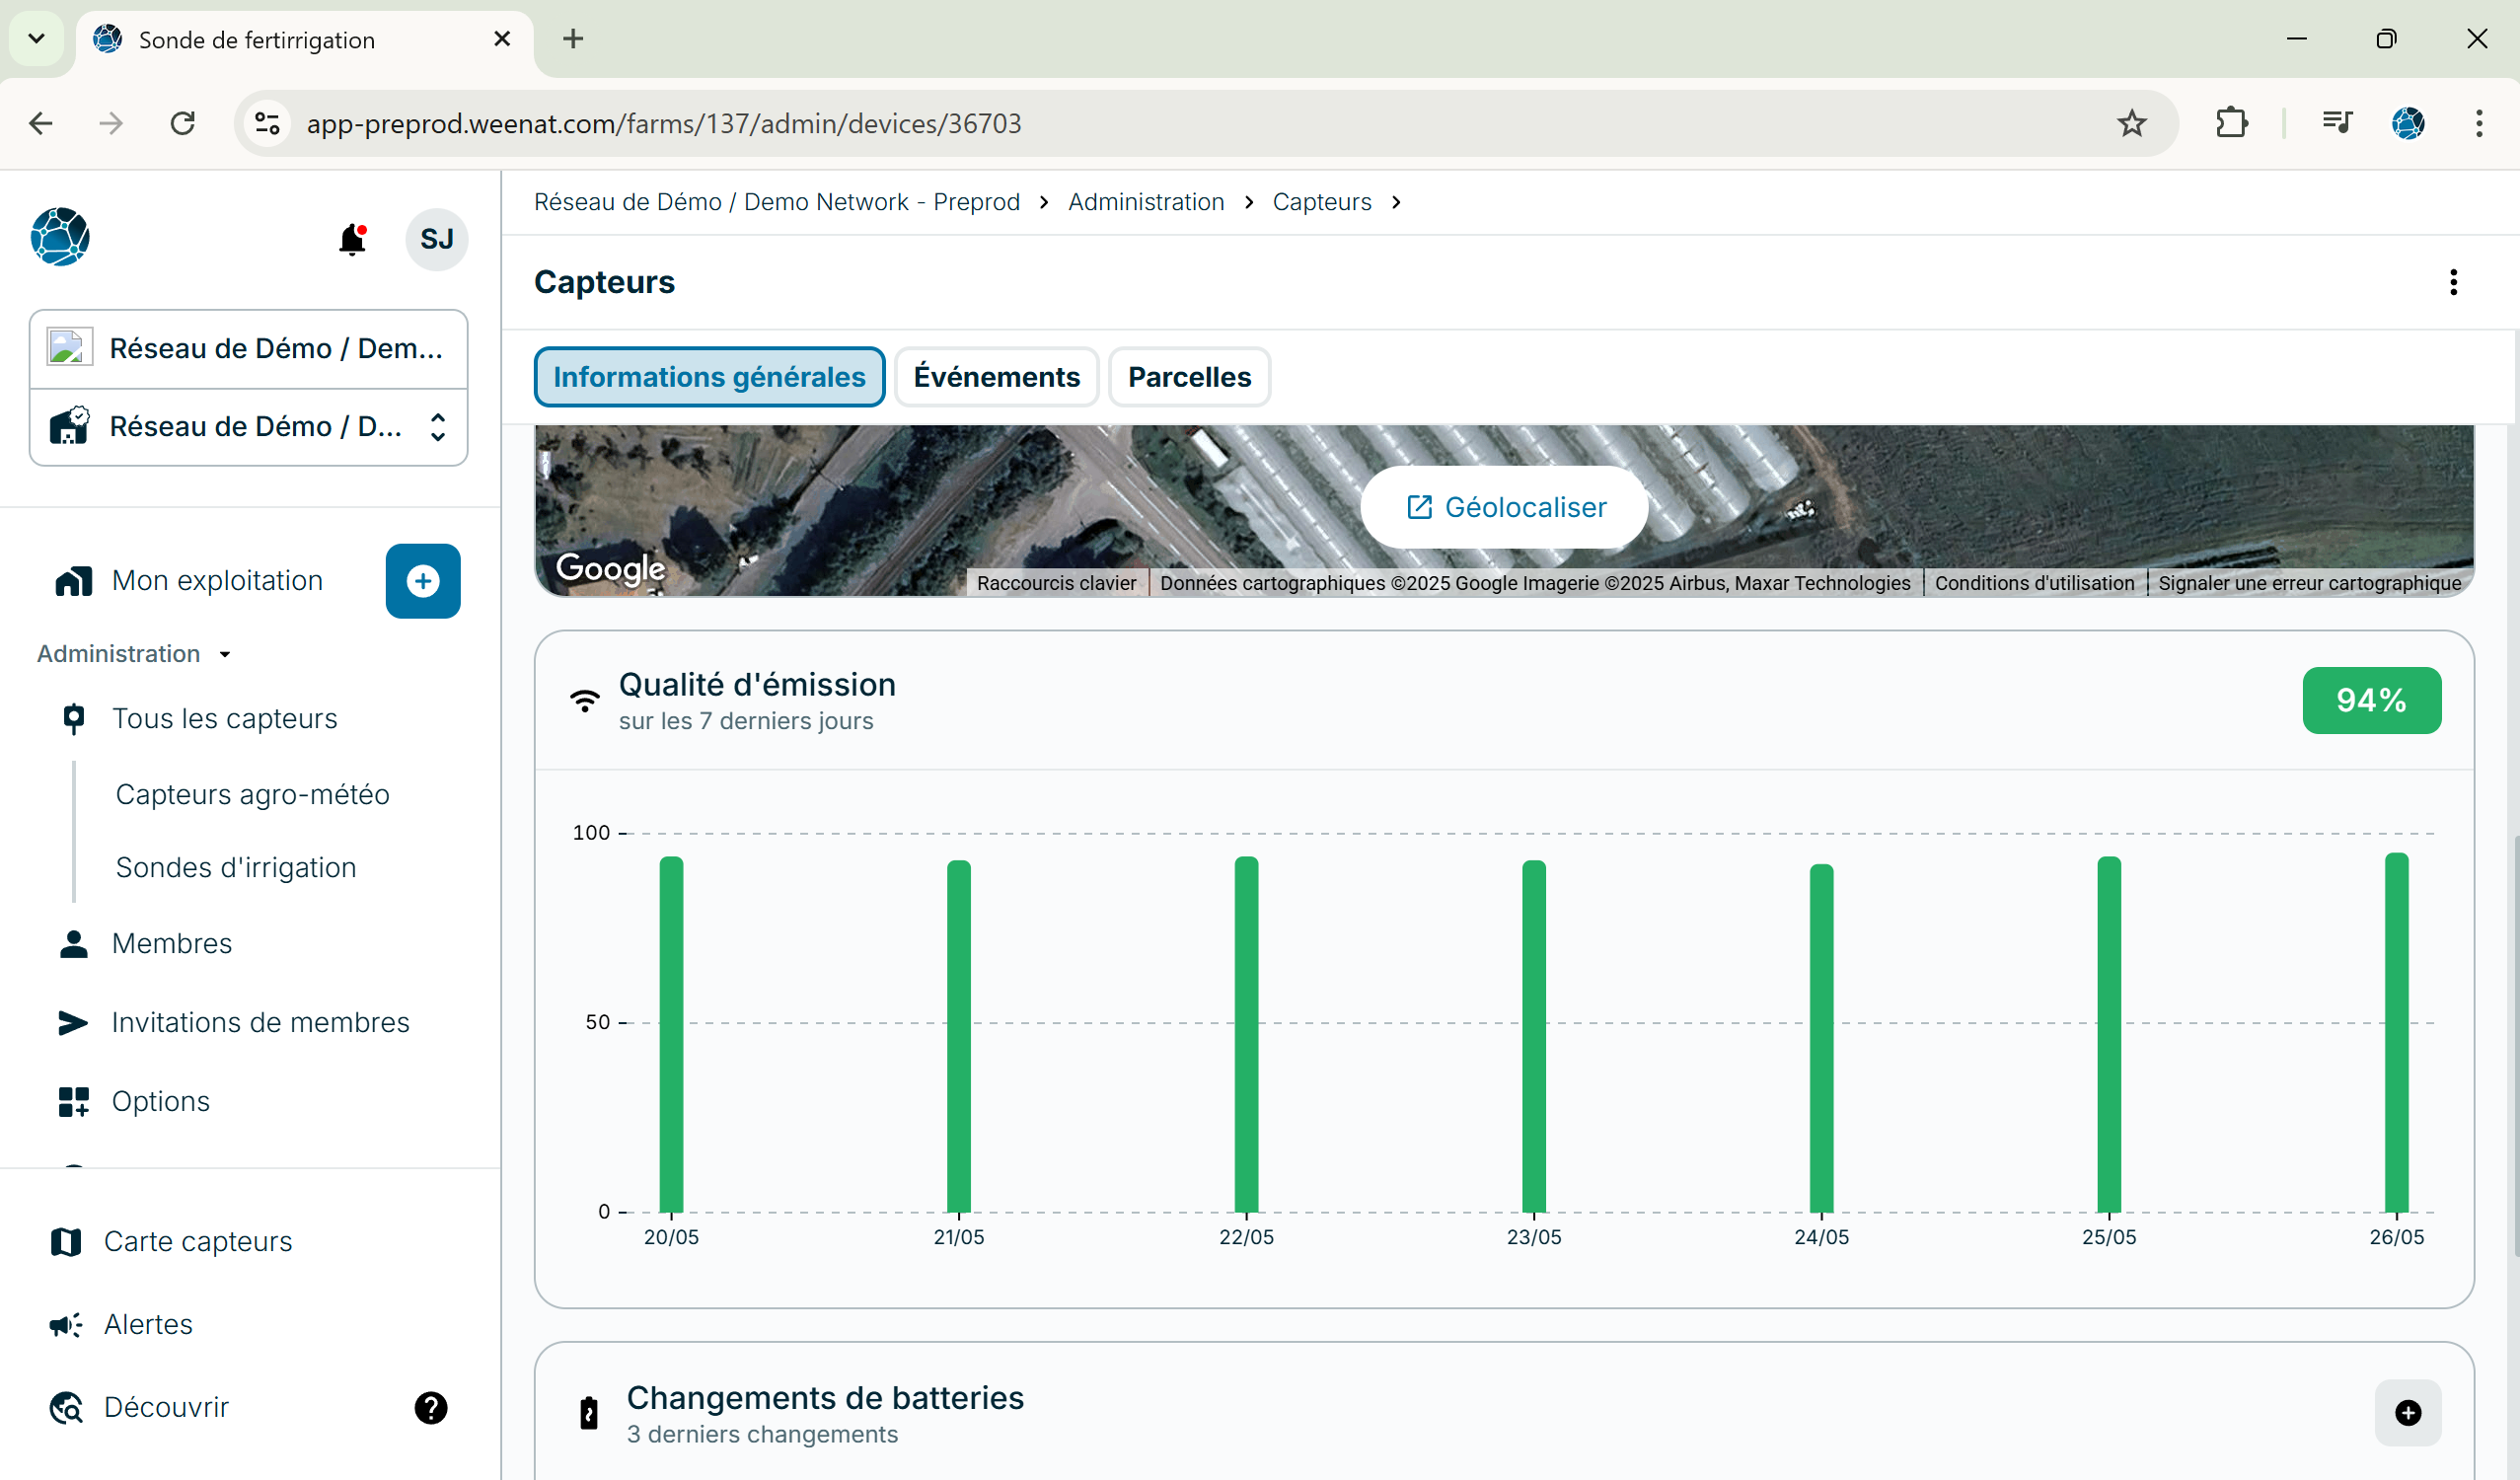Image resolution: width=2520 pixels, height=1480 pixels.
Task: Click the 20/05 emission bar
Action: (x=671, y=1034)
